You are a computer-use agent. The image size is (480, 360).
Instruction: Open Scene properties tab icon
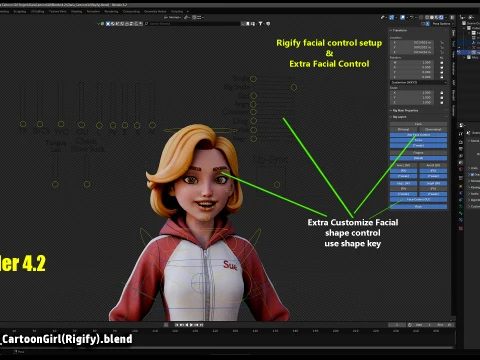click(x=461, y=162)
